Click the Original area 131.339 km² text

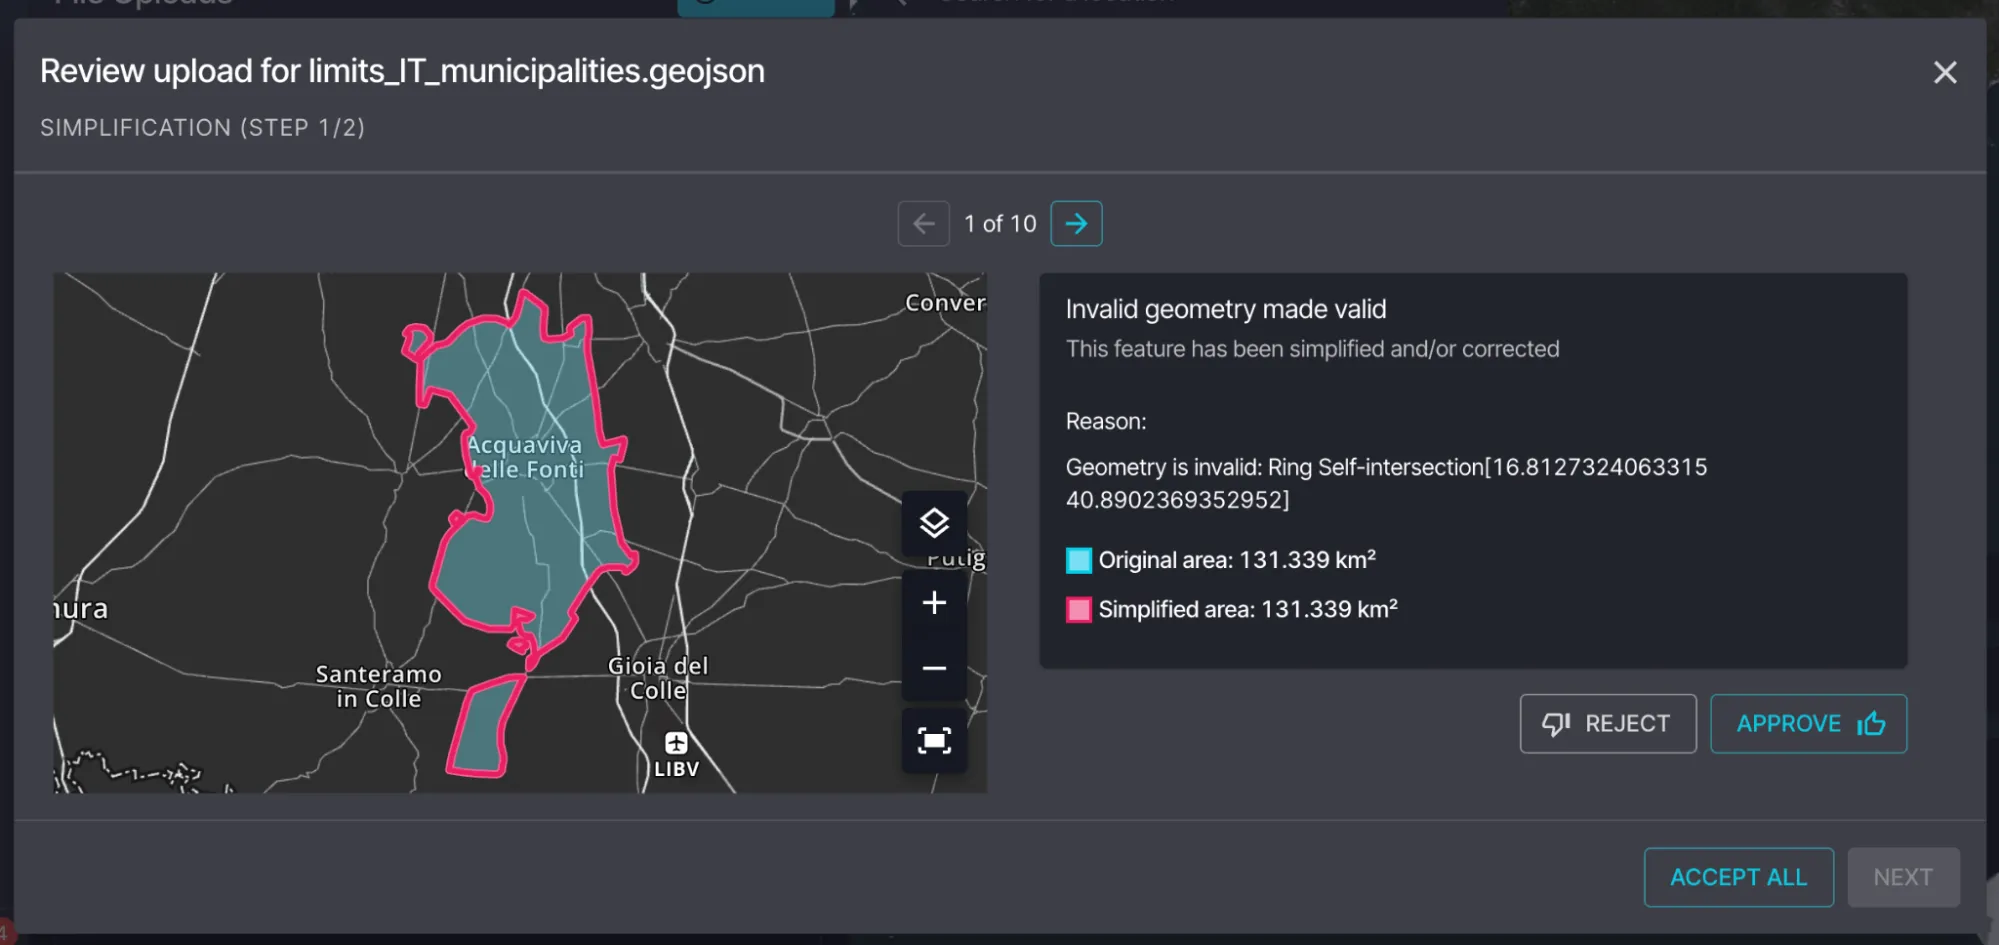(x=1237, y=560)
